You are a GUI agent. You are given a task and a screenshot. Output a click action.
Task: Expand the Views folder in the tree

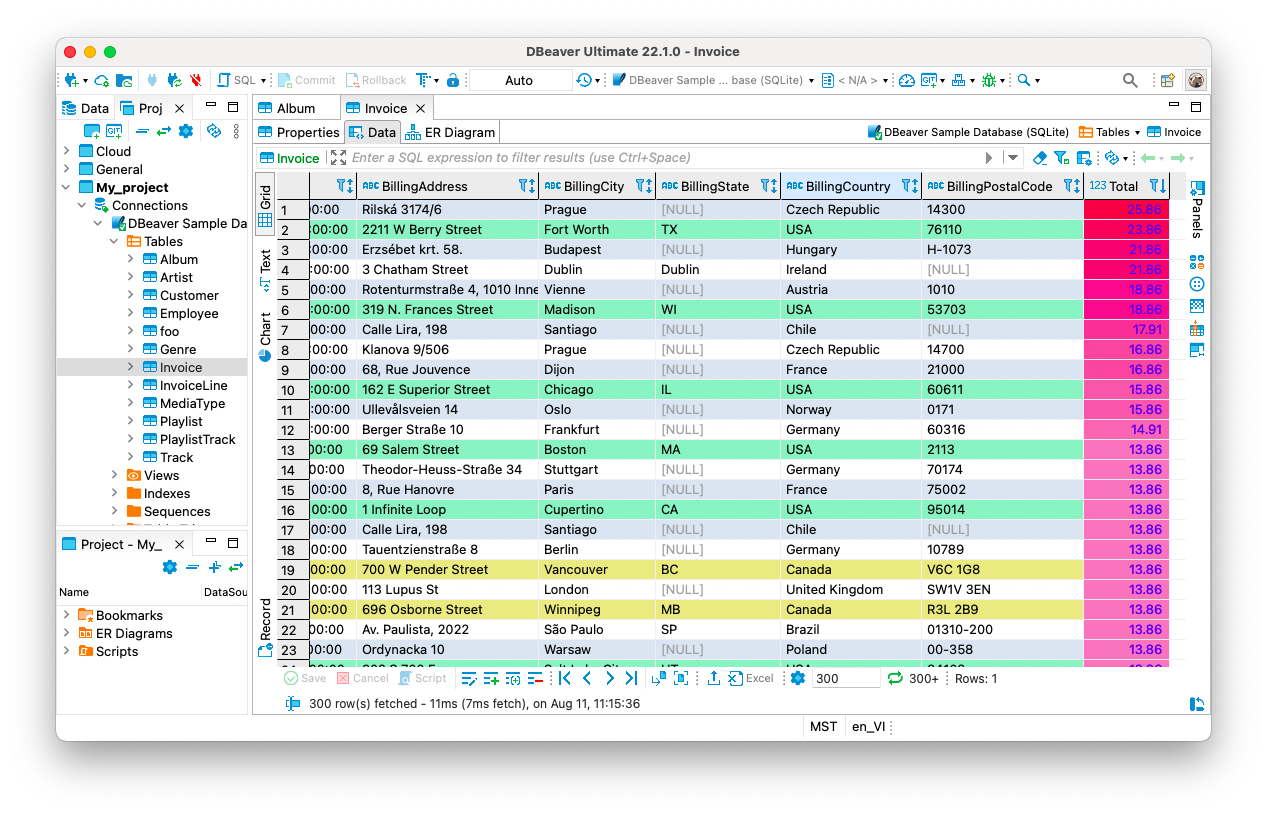tap(116, 475)
